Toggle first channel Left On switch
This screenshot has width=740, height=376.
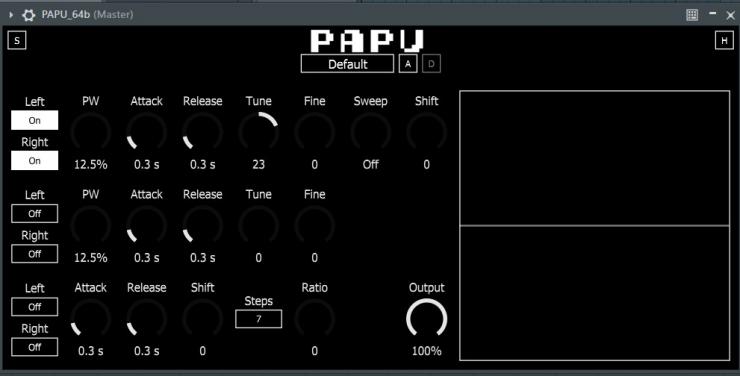click(34, 120)
